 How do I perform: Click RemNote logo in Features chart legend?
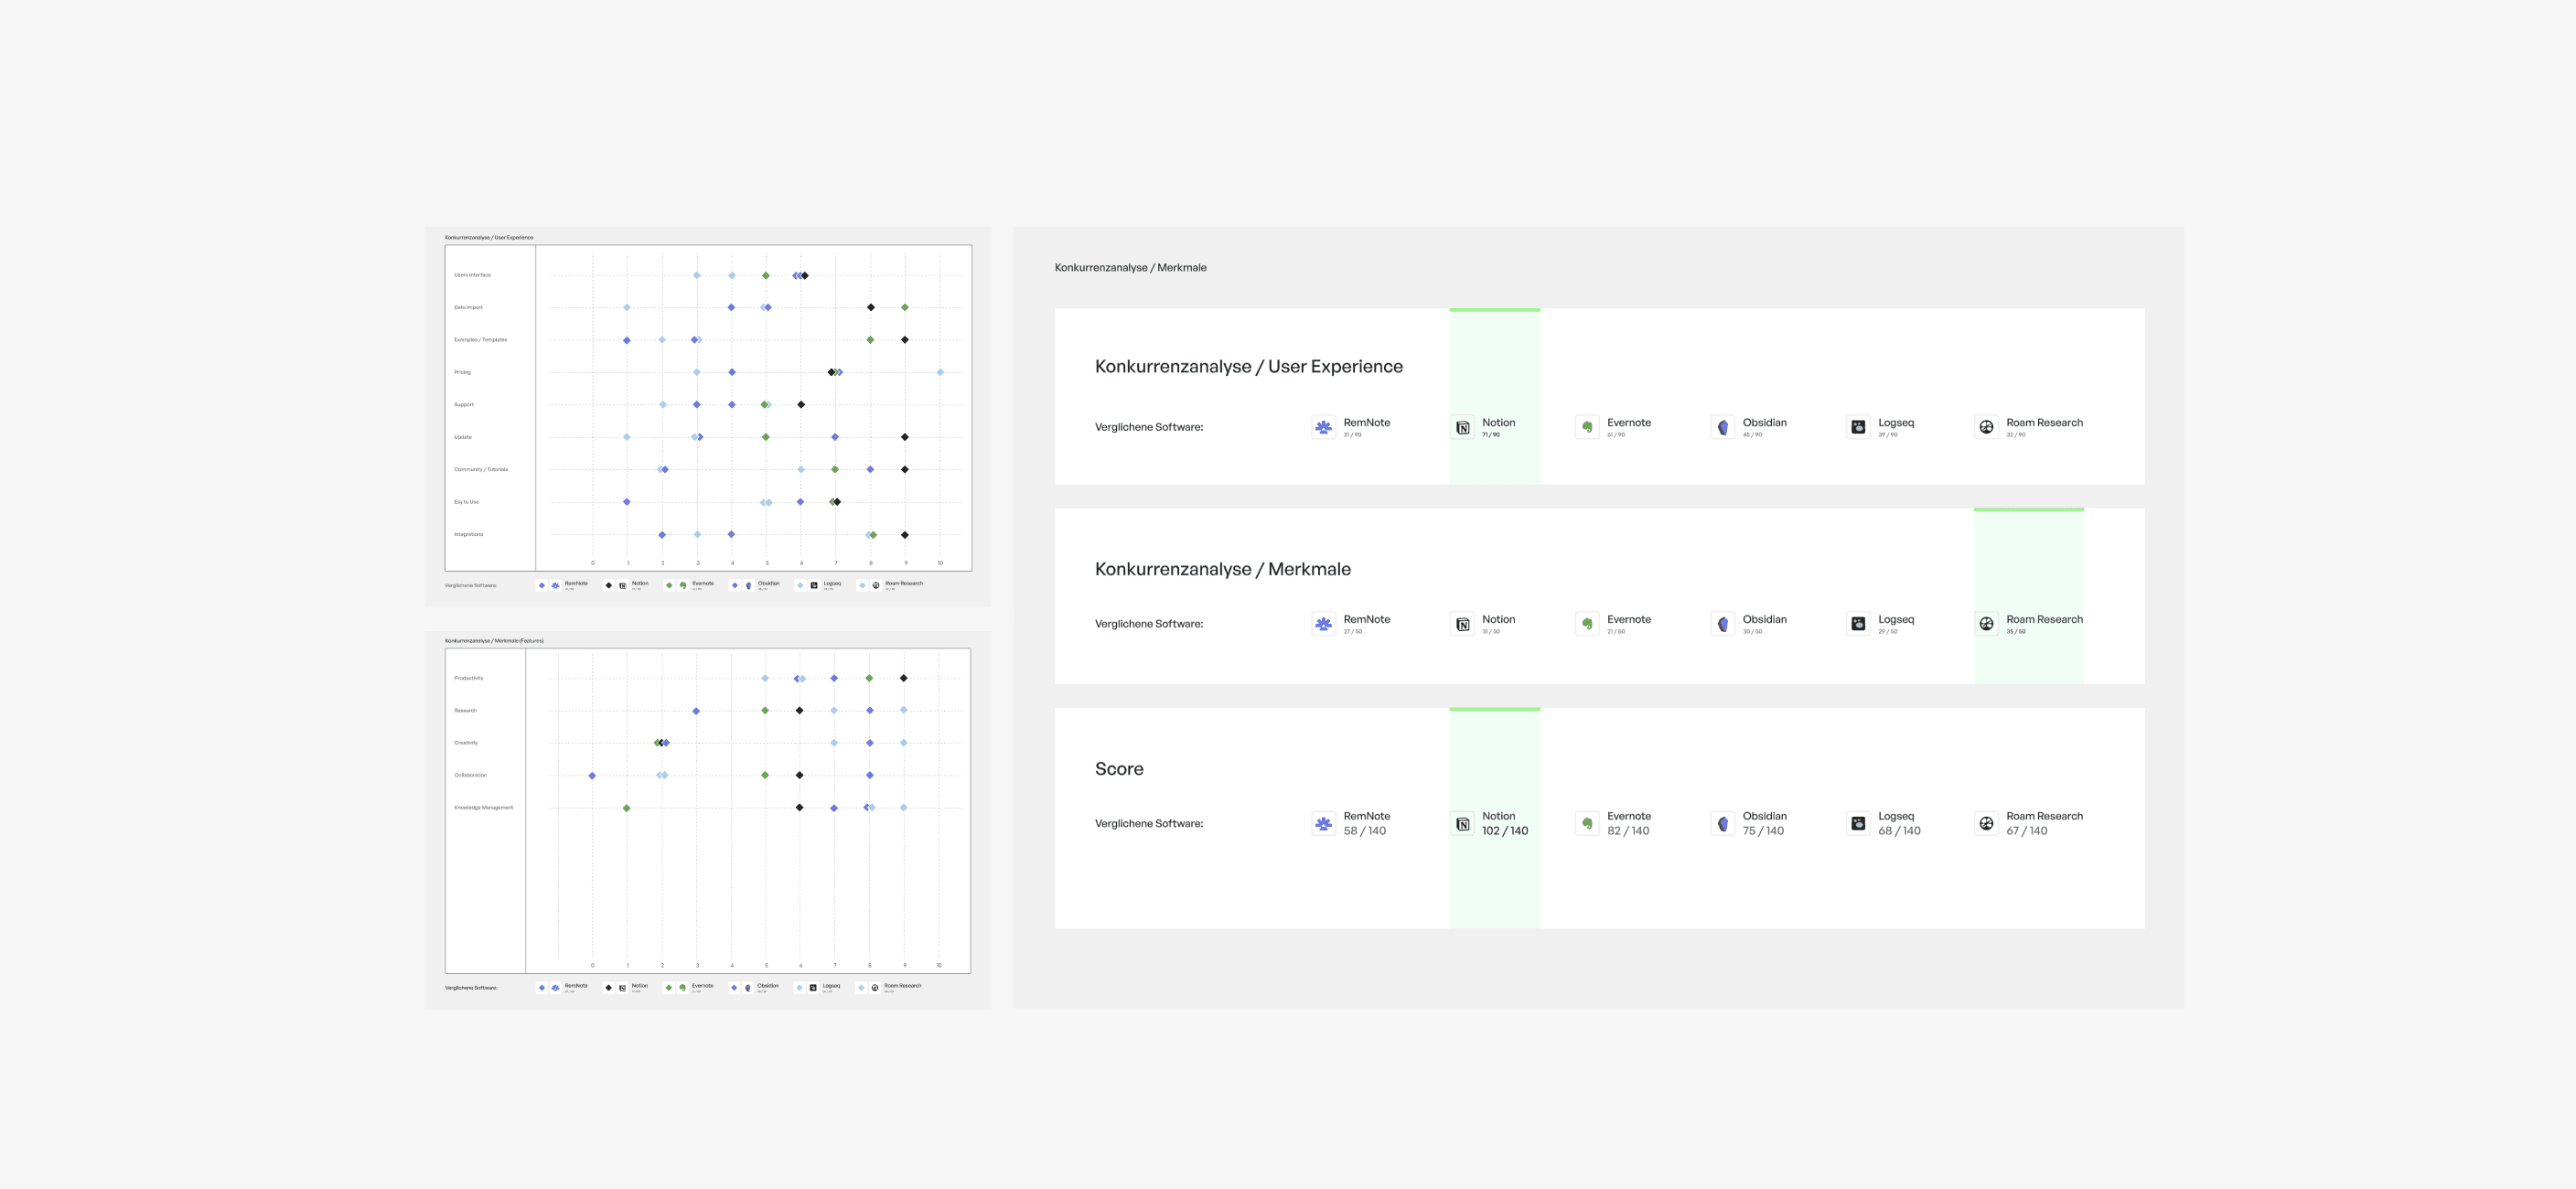tap(555, 987)
